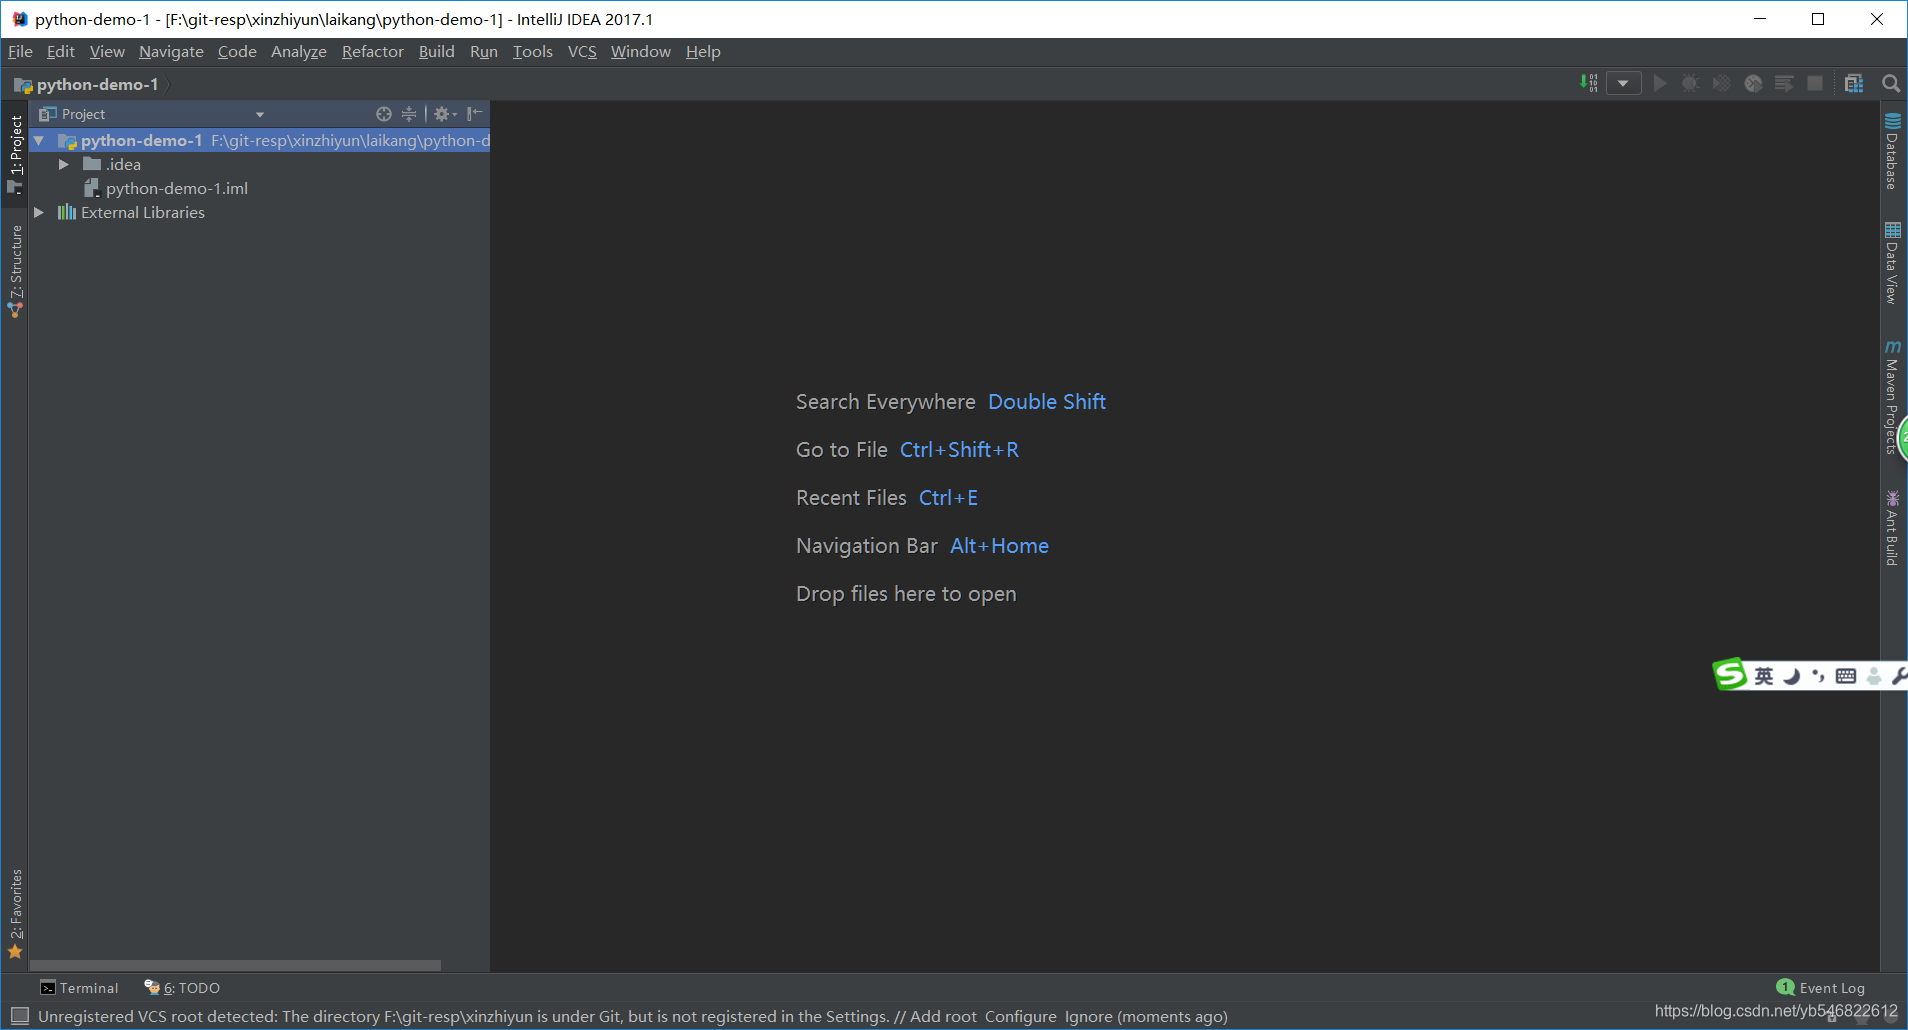Click the Debug bug icon
Viewport: 1908px width, 1030px height.
(1690, 83)
